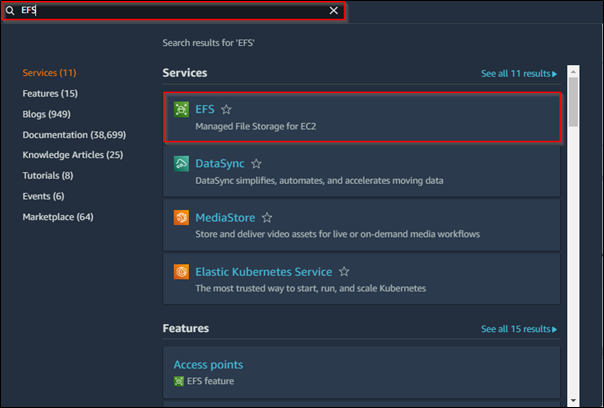Viewport: 604px width, 408px height.
Task: Select Tutorials (8) category
Action: 48,176
